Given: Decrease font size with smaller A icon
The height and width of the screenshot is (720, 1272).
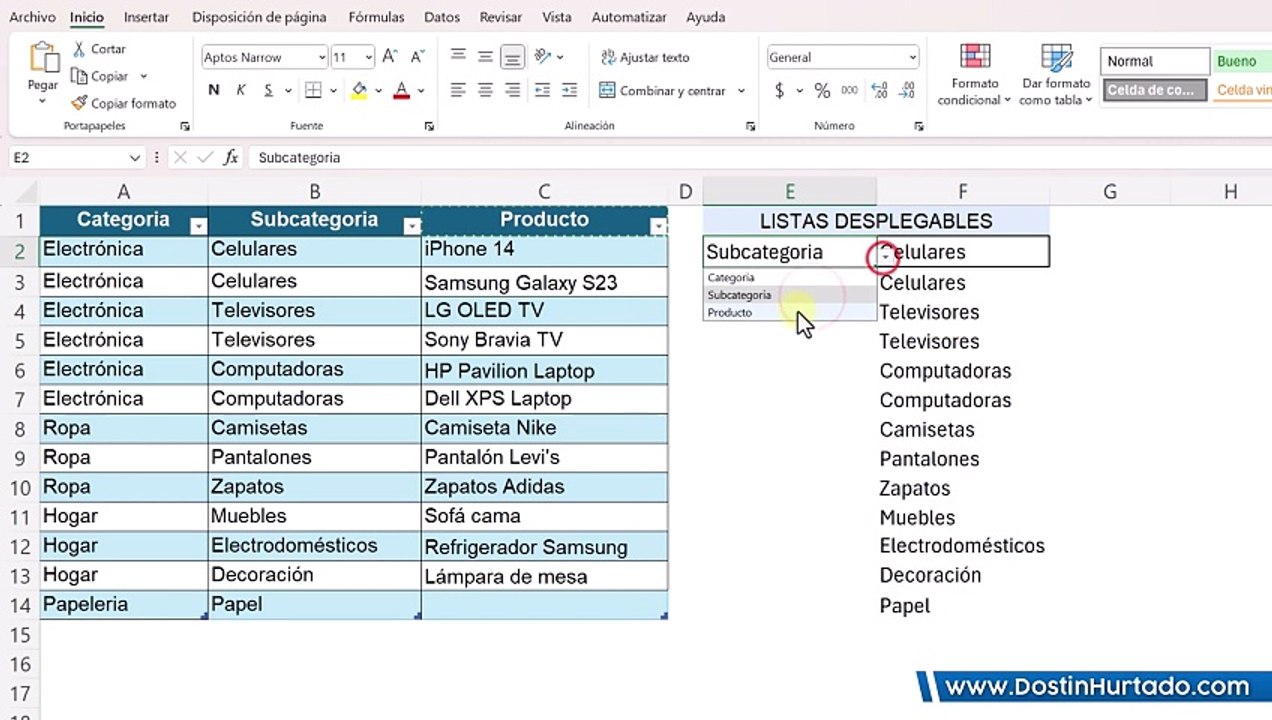Looking at the screenshot, I should point(417,57).
